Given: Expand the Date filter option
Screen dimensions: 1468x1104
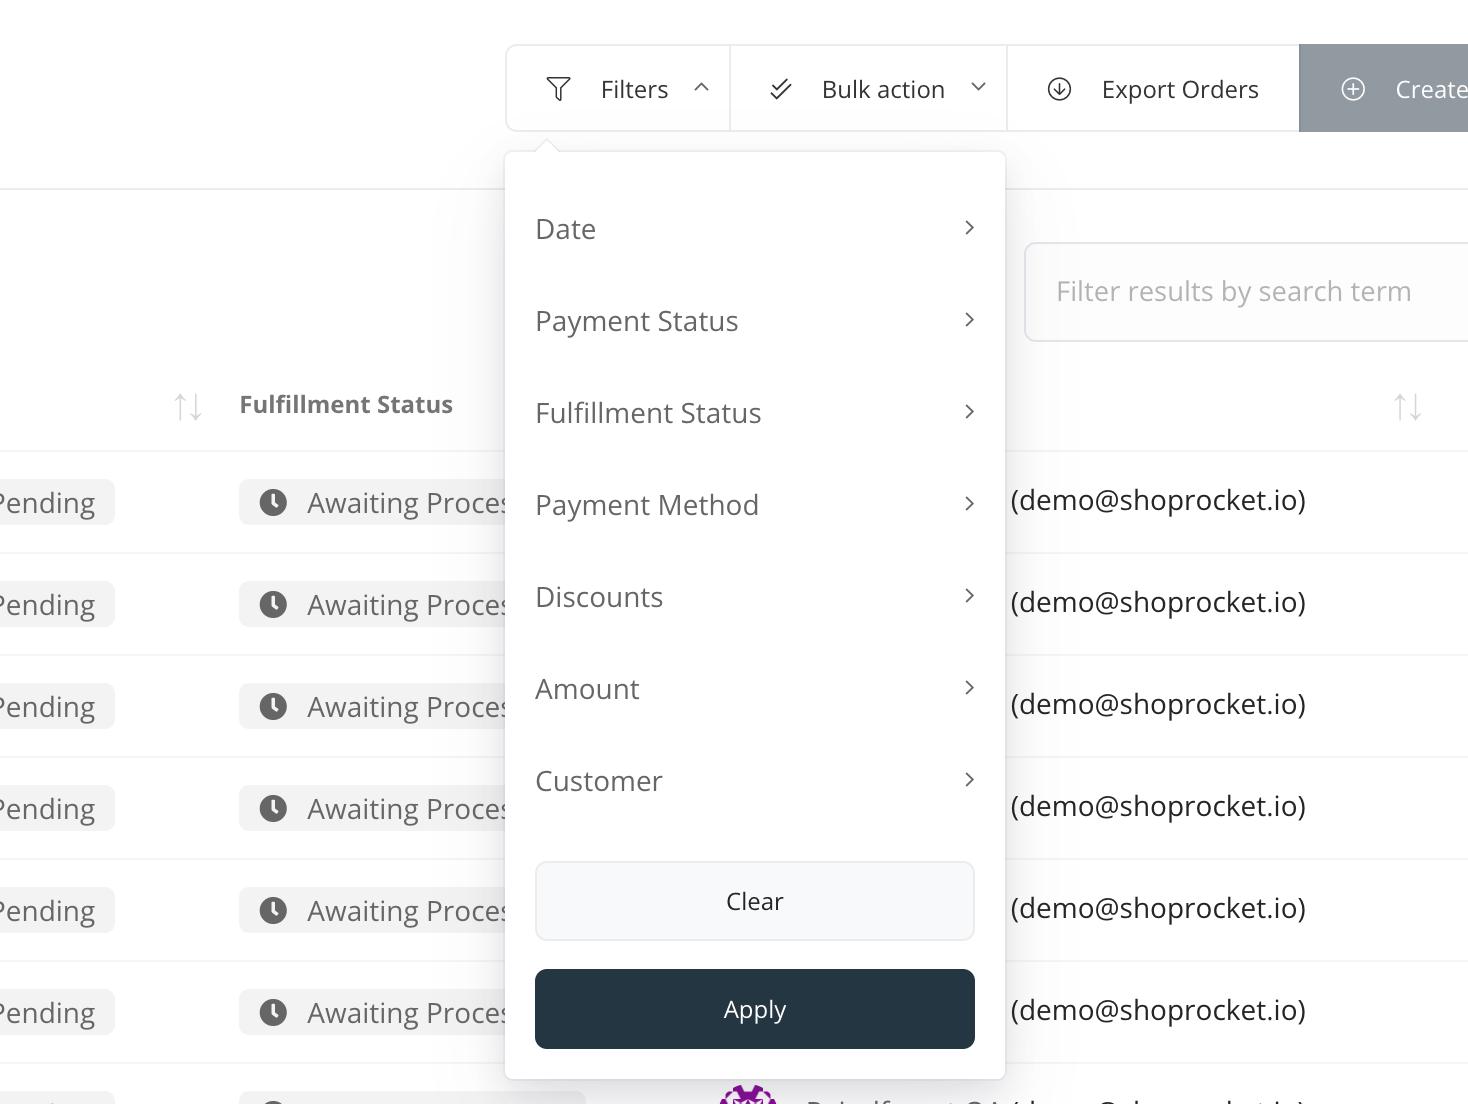Looking at the screenshot, I should pos(755,229).
